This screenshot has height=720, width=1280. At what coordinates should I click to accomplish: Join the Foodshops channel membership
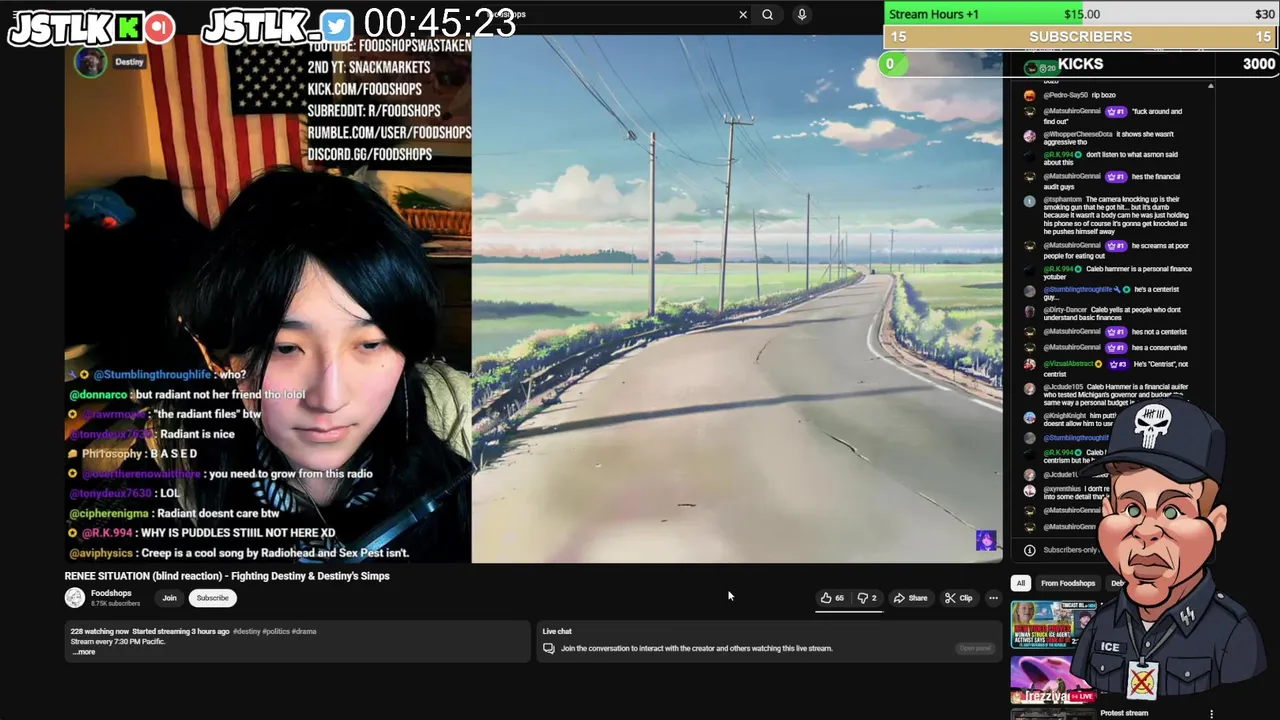[x=169, y=598]
